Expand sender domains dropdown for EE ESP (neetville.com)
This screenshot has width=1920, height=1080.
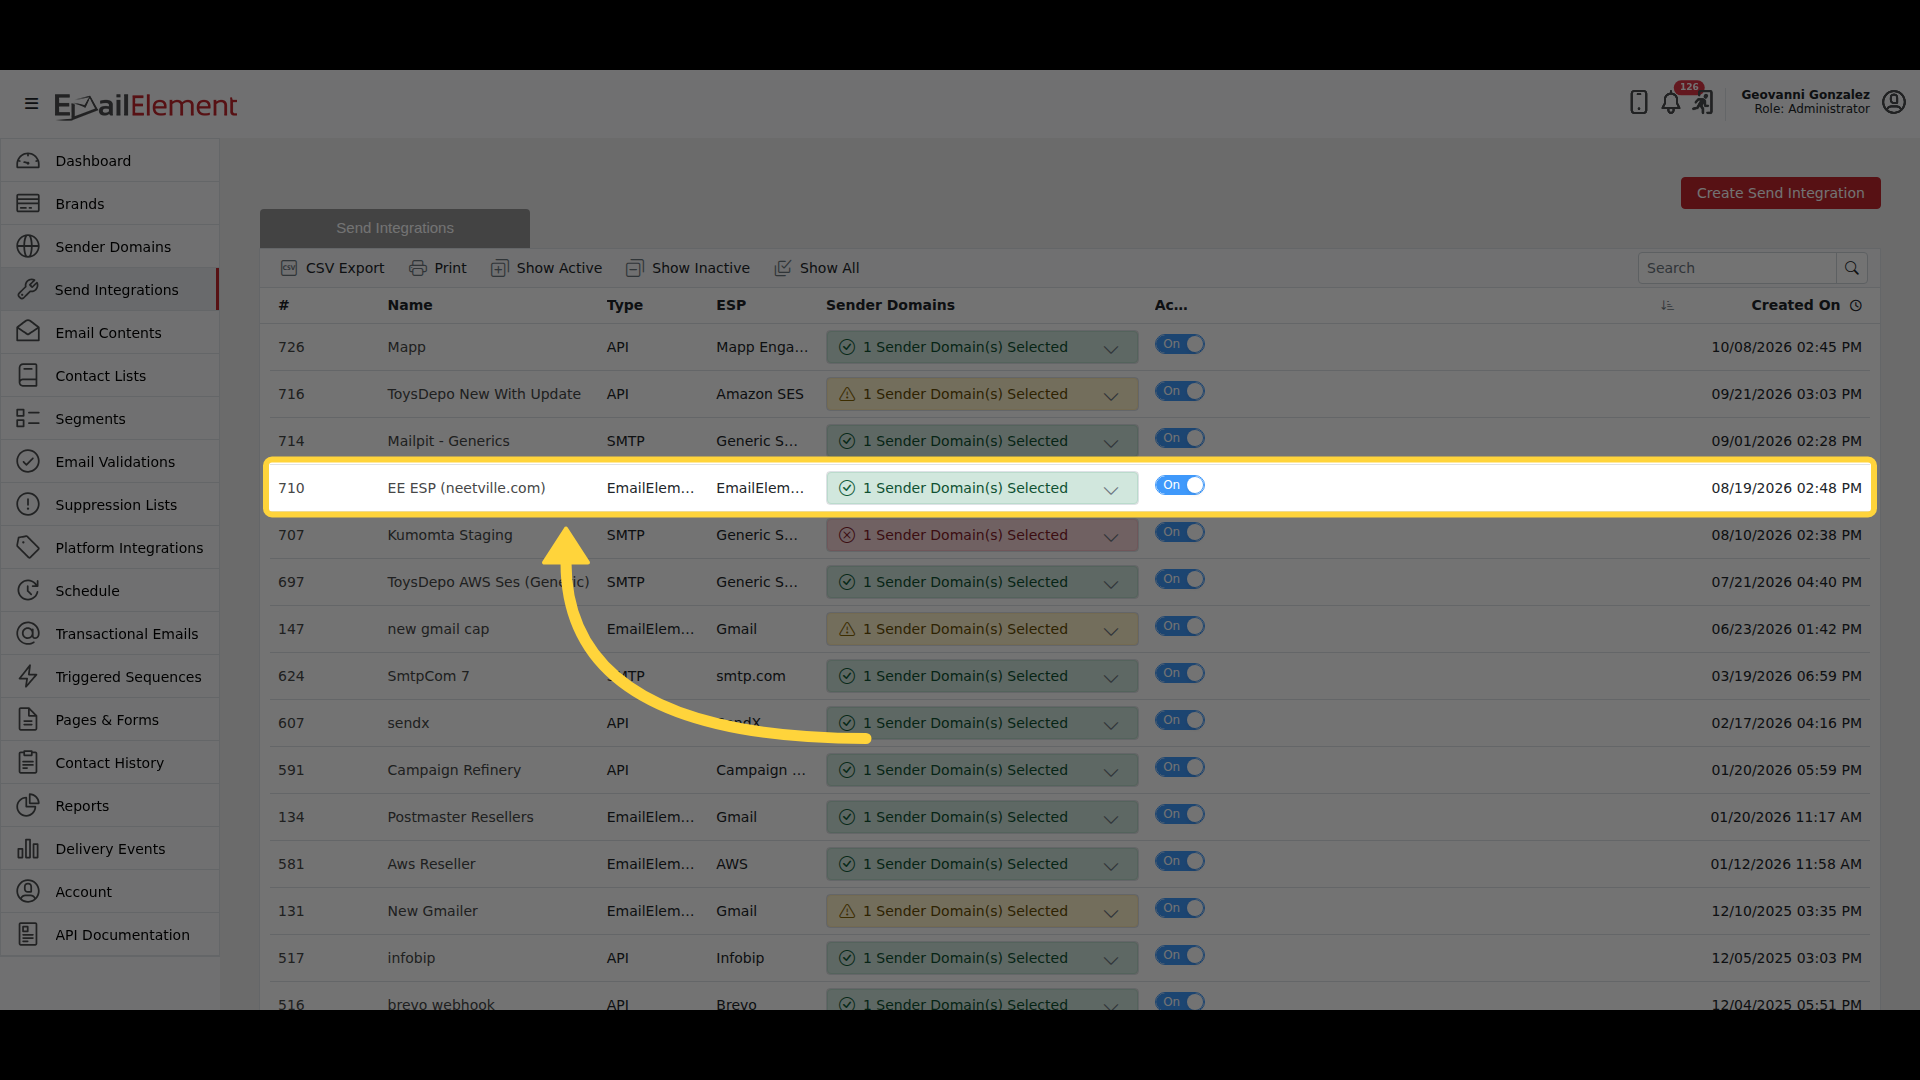982,488
